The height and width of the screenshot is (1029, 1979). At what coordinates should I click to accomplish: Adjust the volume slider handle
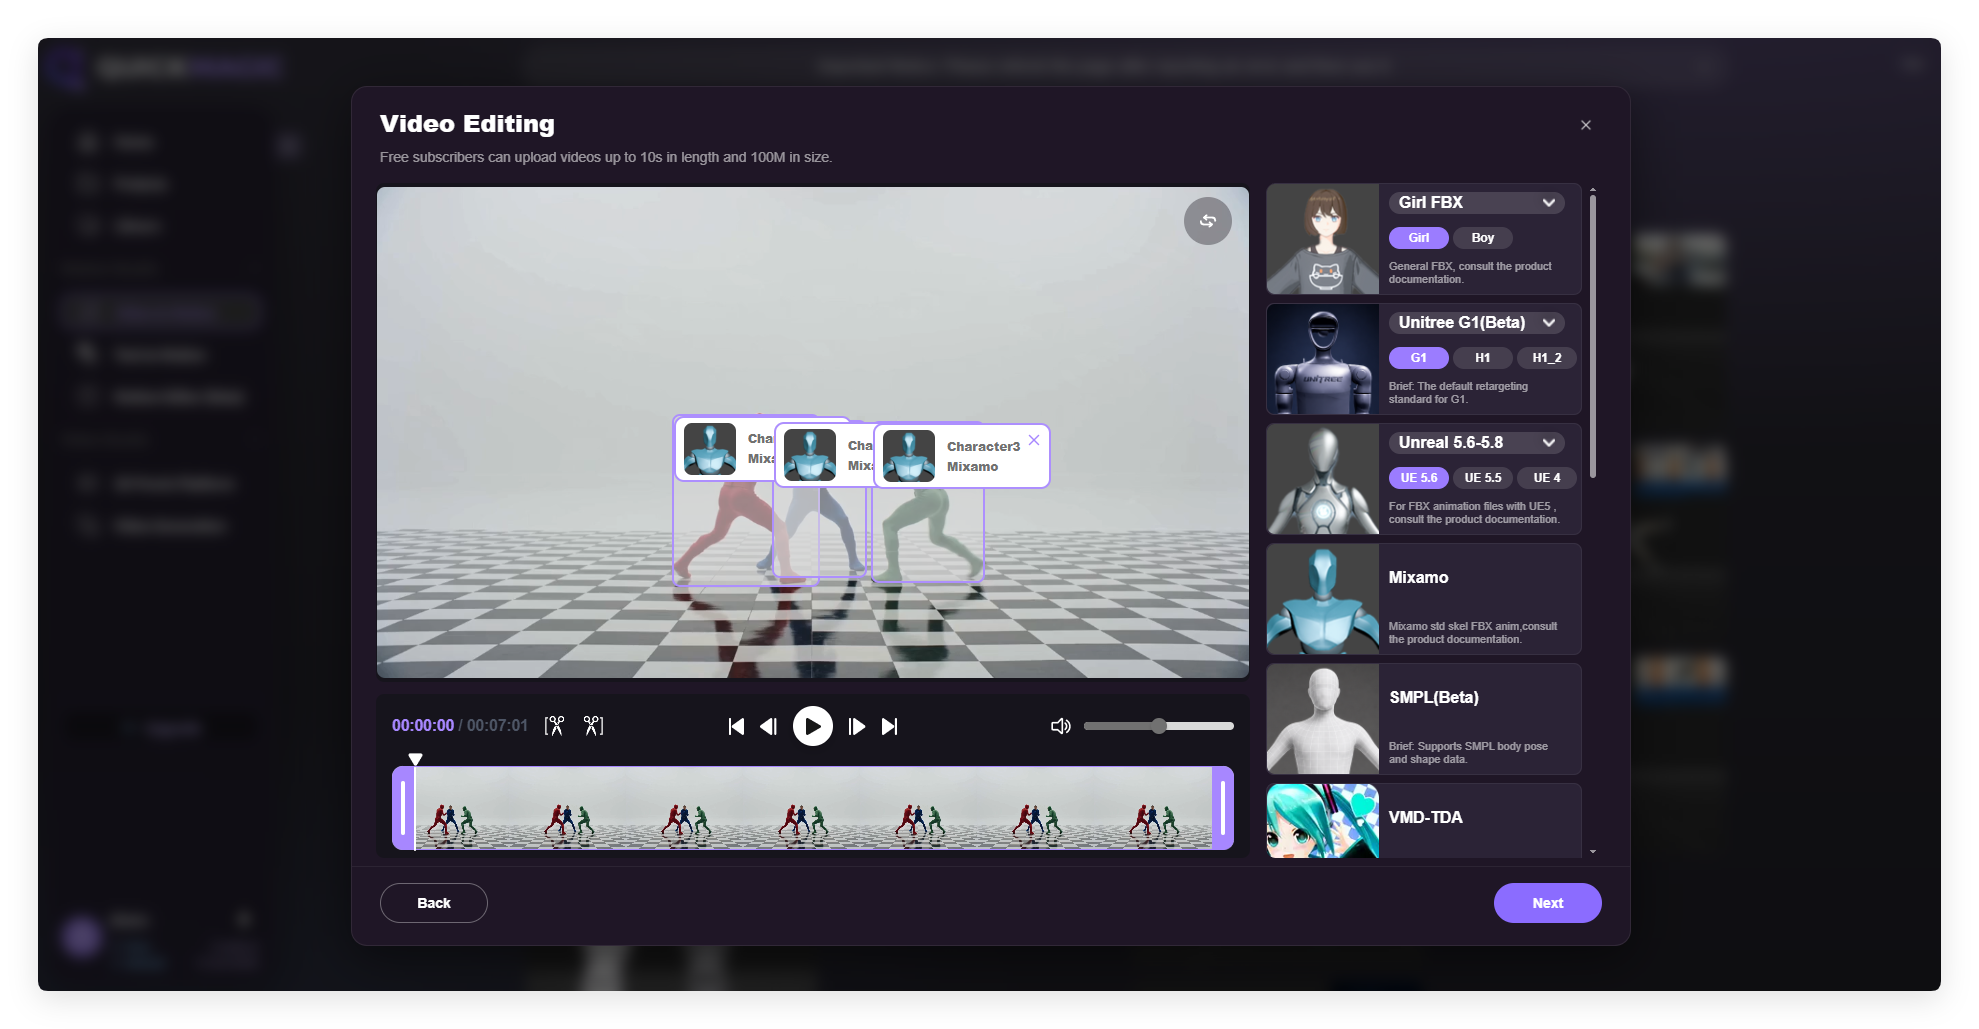pos(1158,726)
